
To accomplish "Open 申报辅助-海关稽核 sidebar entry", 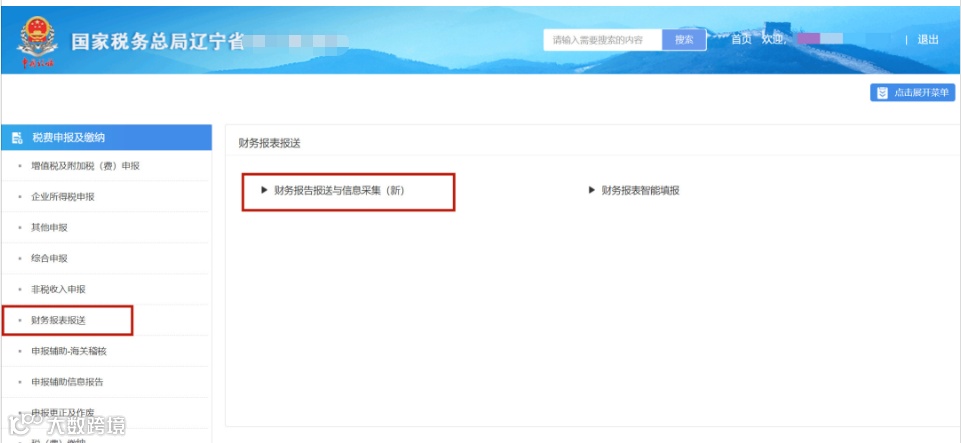I will [x=69, y=351].
